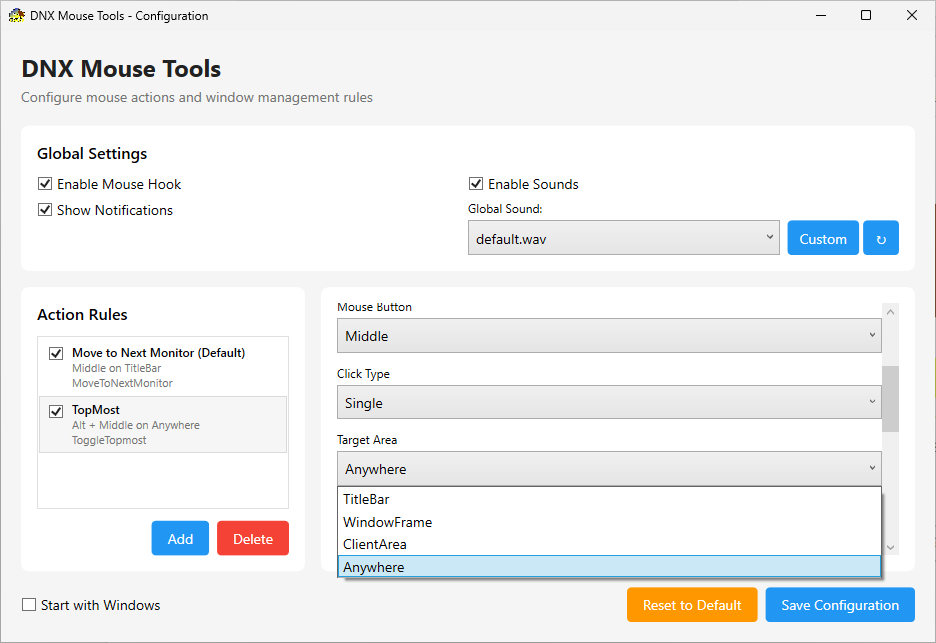Uncheck the TopMost rule checkbox
This screenshot has height=643, width=936.
pyautogui.click(x=56, y=410)
